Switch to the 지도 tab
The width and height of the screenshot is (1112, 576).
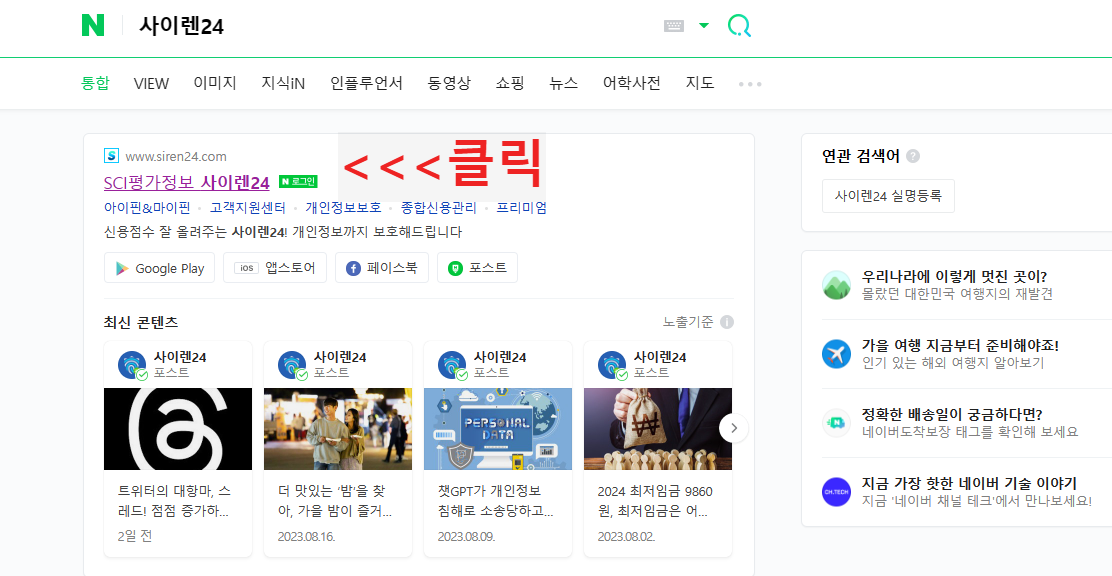tap(699, 83)
